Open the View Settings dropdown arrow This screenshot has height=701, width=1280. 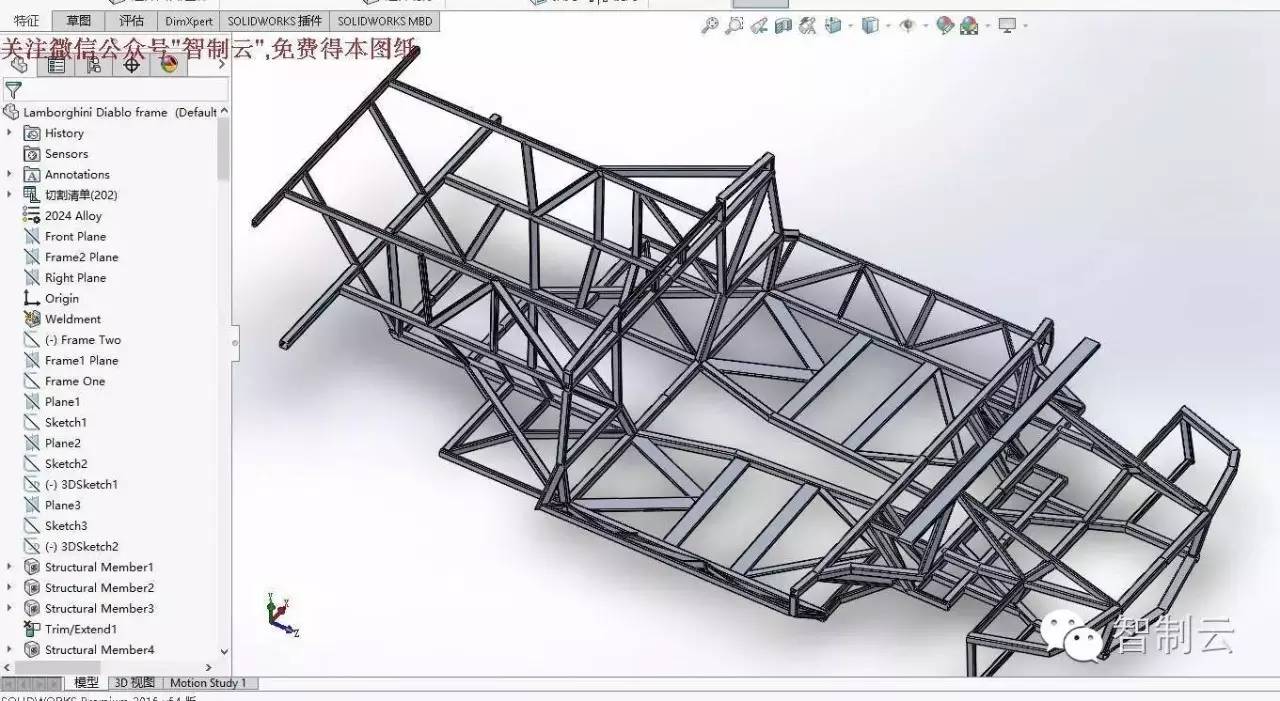coord(1025,26)
